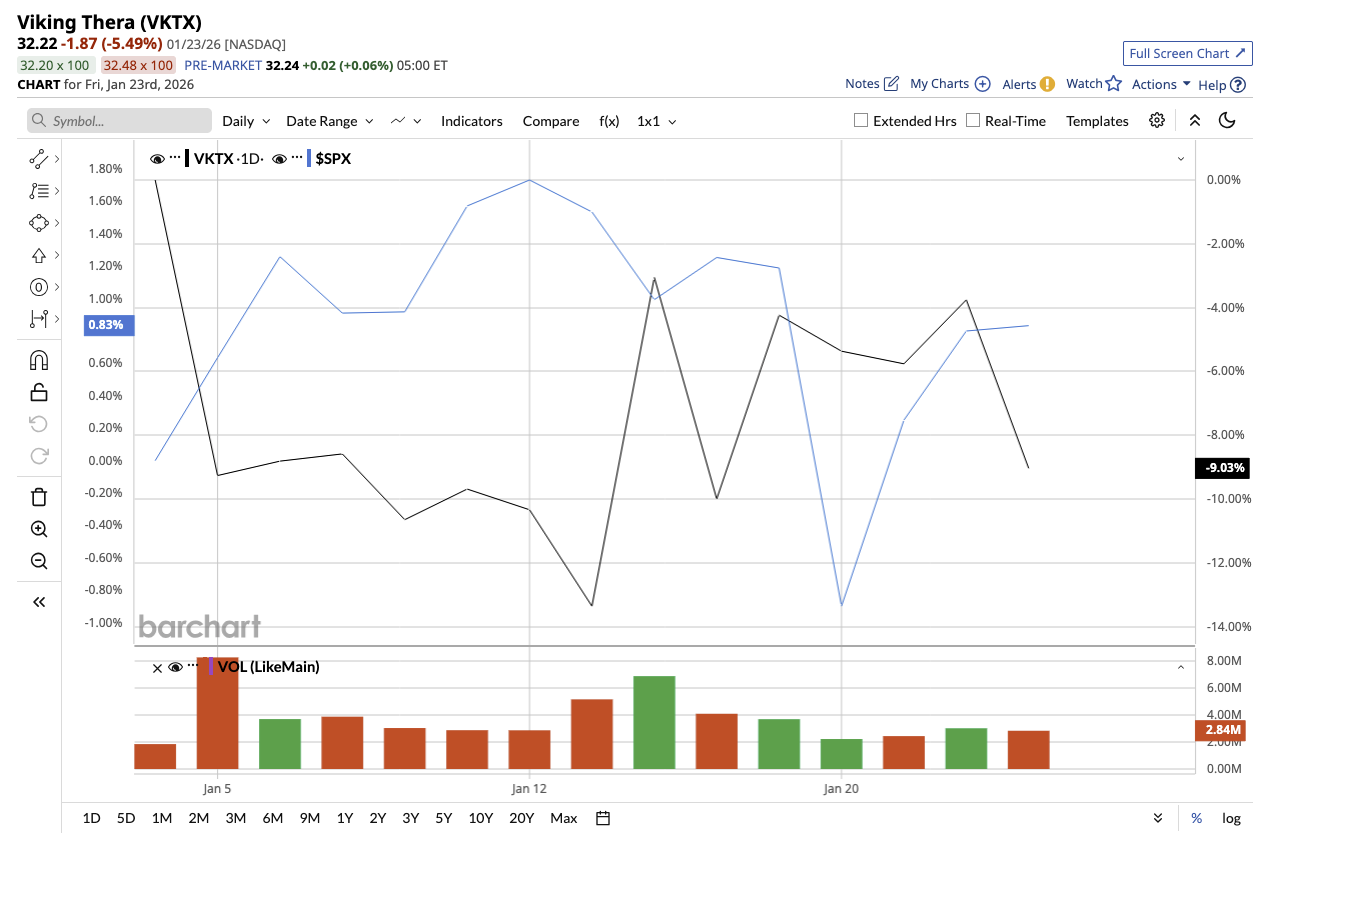
Task: Select the 1Y time range
Action: (345, 818)
